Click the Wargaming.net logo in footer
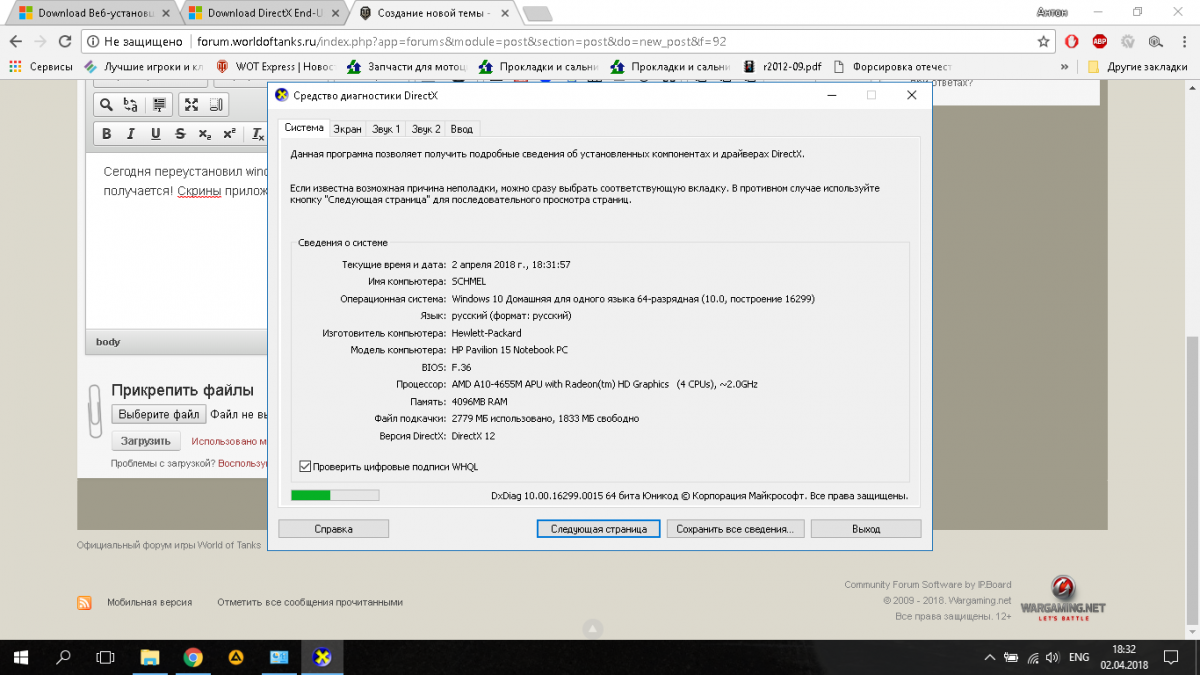This screenshot has height=675, width=1200. (x=1063, y=598)
